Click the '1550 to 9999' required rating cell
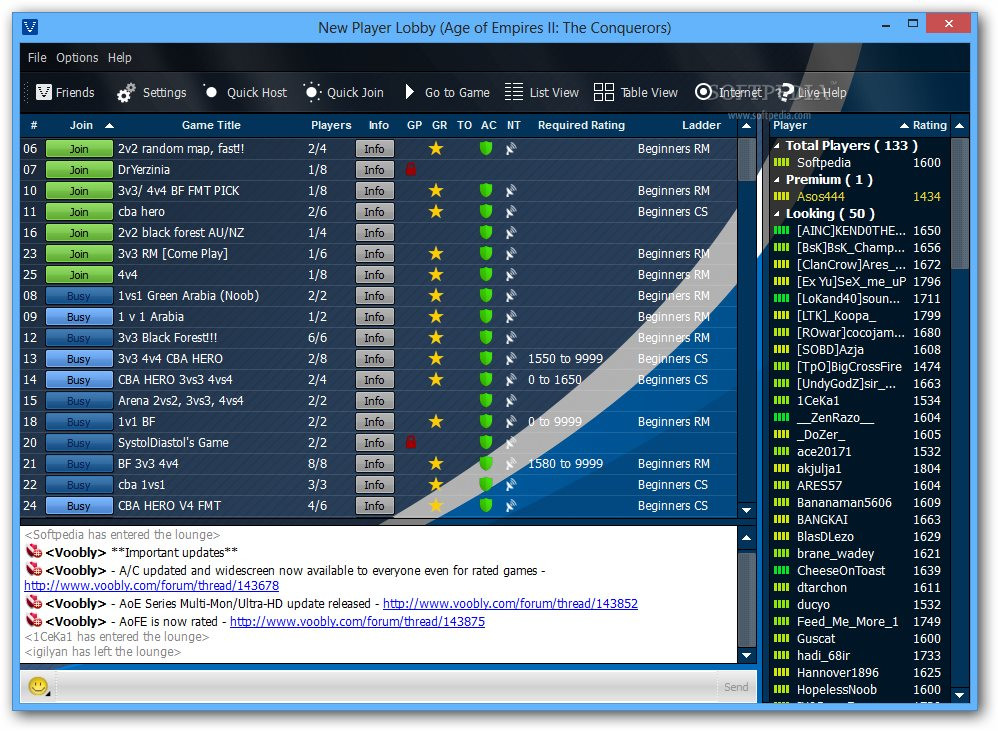The image size is (998, 731). (x=565, y=359)
